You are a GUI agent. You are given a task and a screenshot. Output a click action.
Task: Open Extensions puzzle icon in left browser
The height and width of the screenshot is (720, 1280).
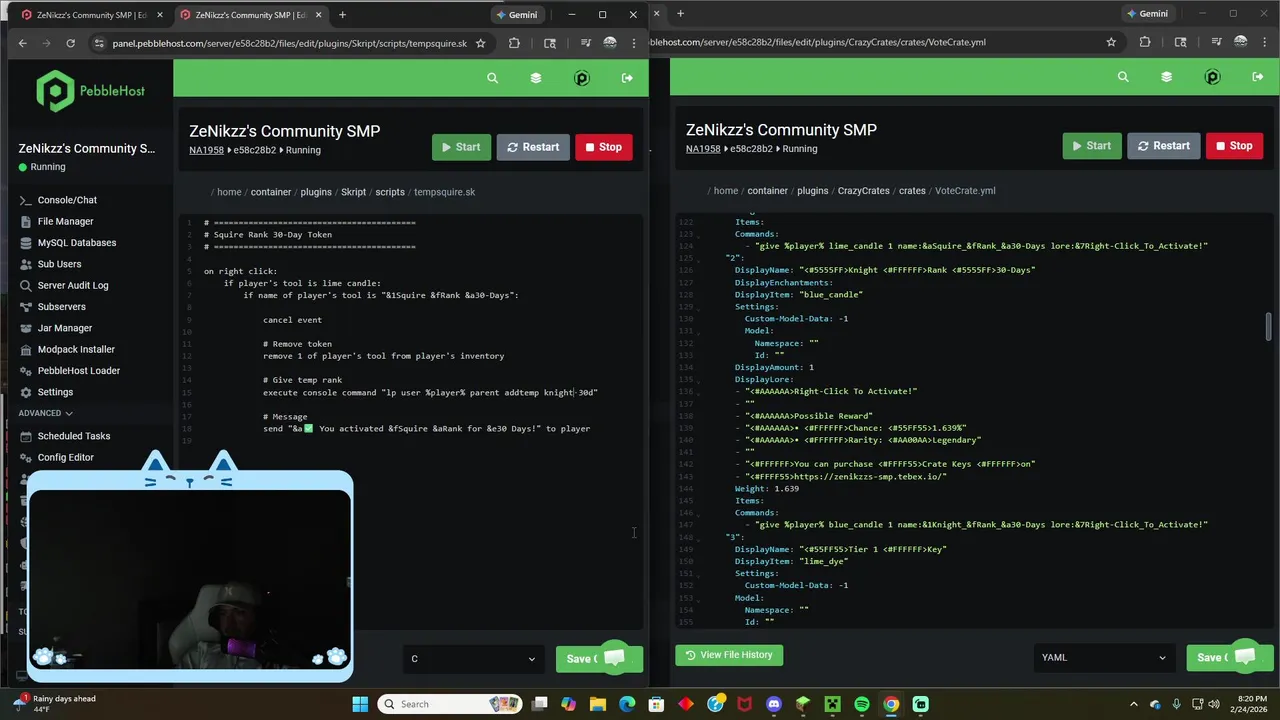pos(514,43)
